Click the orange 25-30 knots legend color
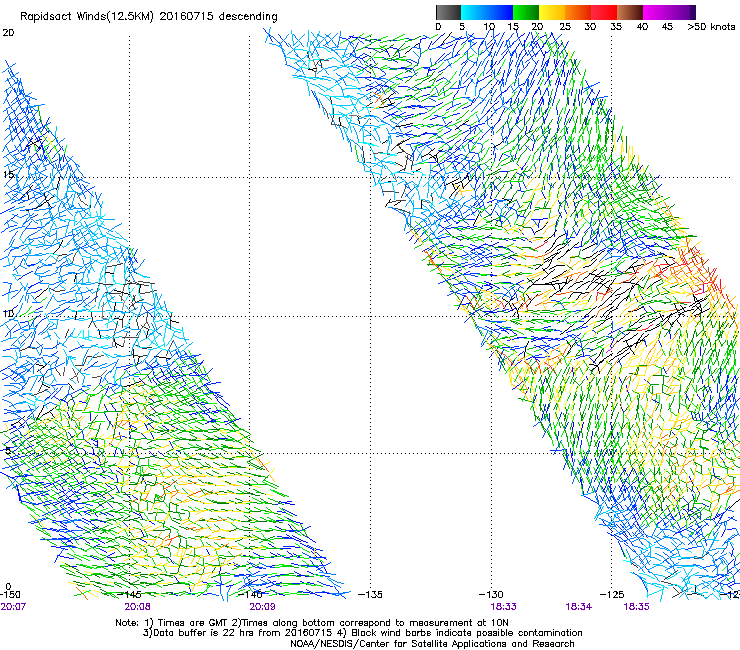This screenshot has width=740, height=650. coord(578,12)
